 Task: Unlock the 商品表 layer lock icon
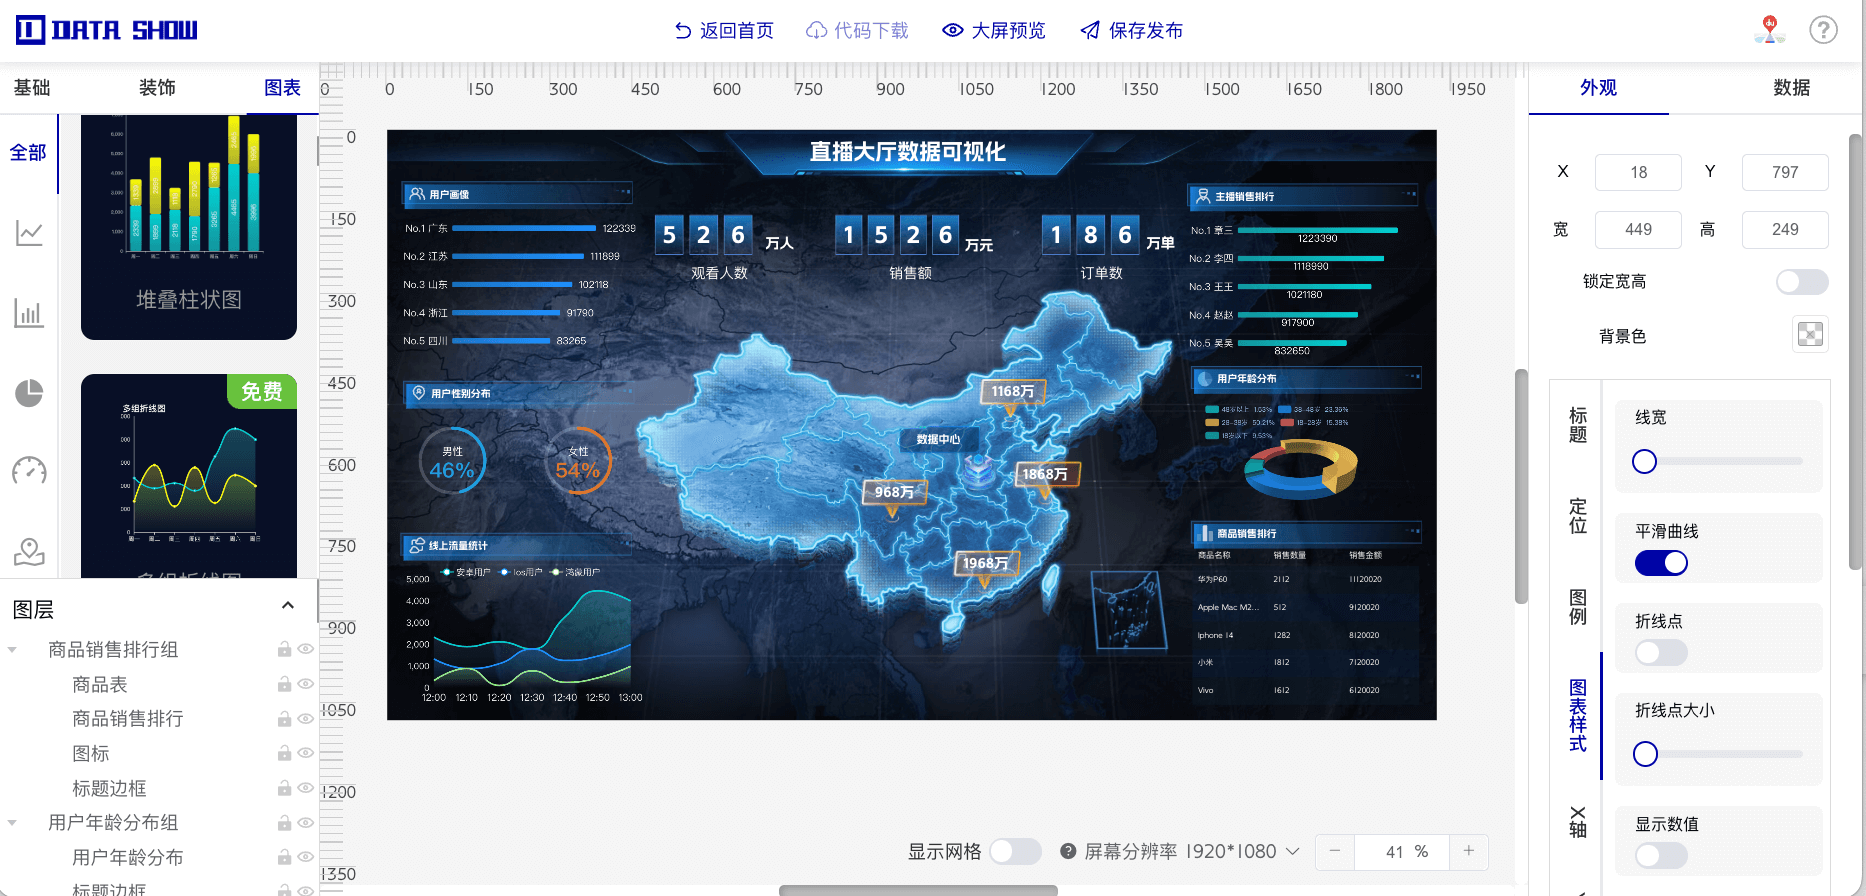point(284,684)
